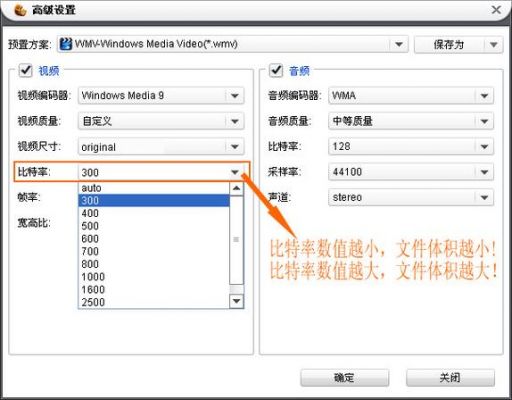The width and height of the screenshot is (512, 400).
Task: Select auto in bitrate list
Action: click(x=154, y=188)
